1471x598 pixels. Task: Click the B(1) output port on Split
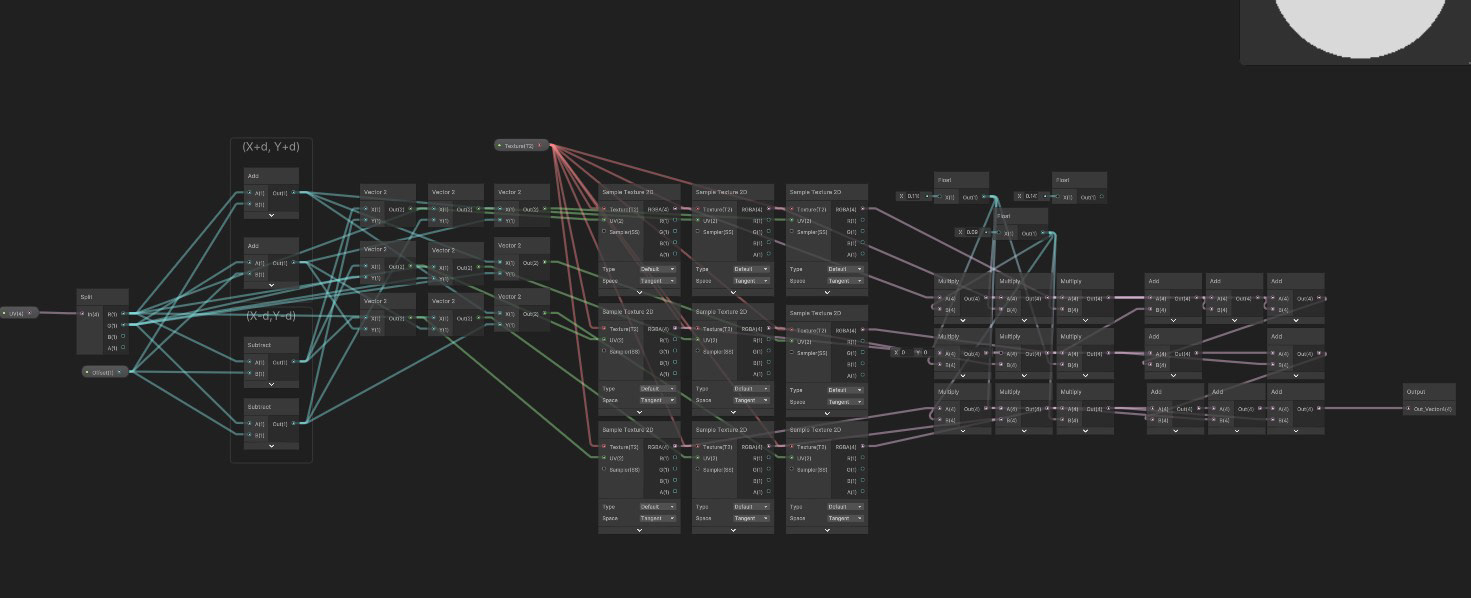pos(123,337)
